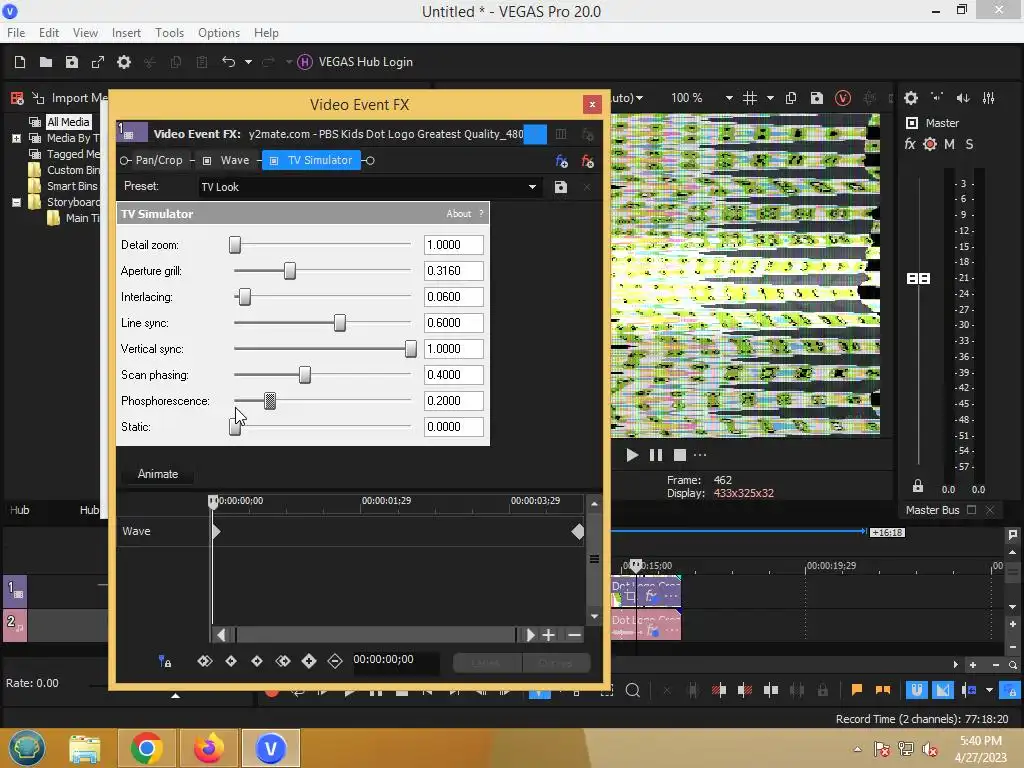Click the Render As export icon

(98, 62)
